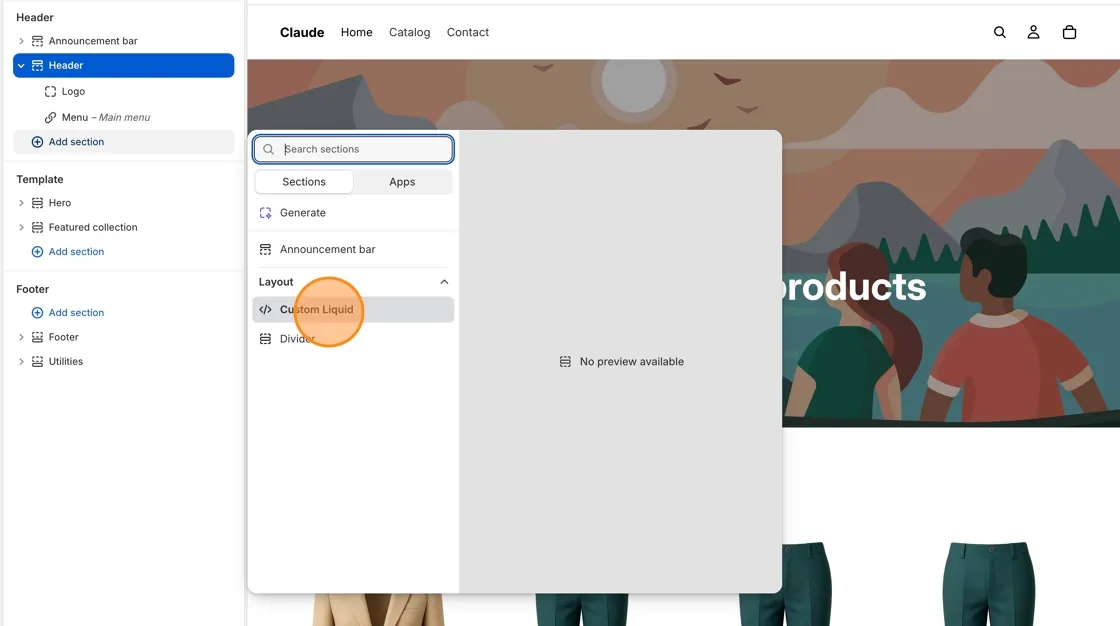Open the Catalog menu link in preview
Image resolution: width=1120 pixels, height=626 pixels.
click(409, 32)
